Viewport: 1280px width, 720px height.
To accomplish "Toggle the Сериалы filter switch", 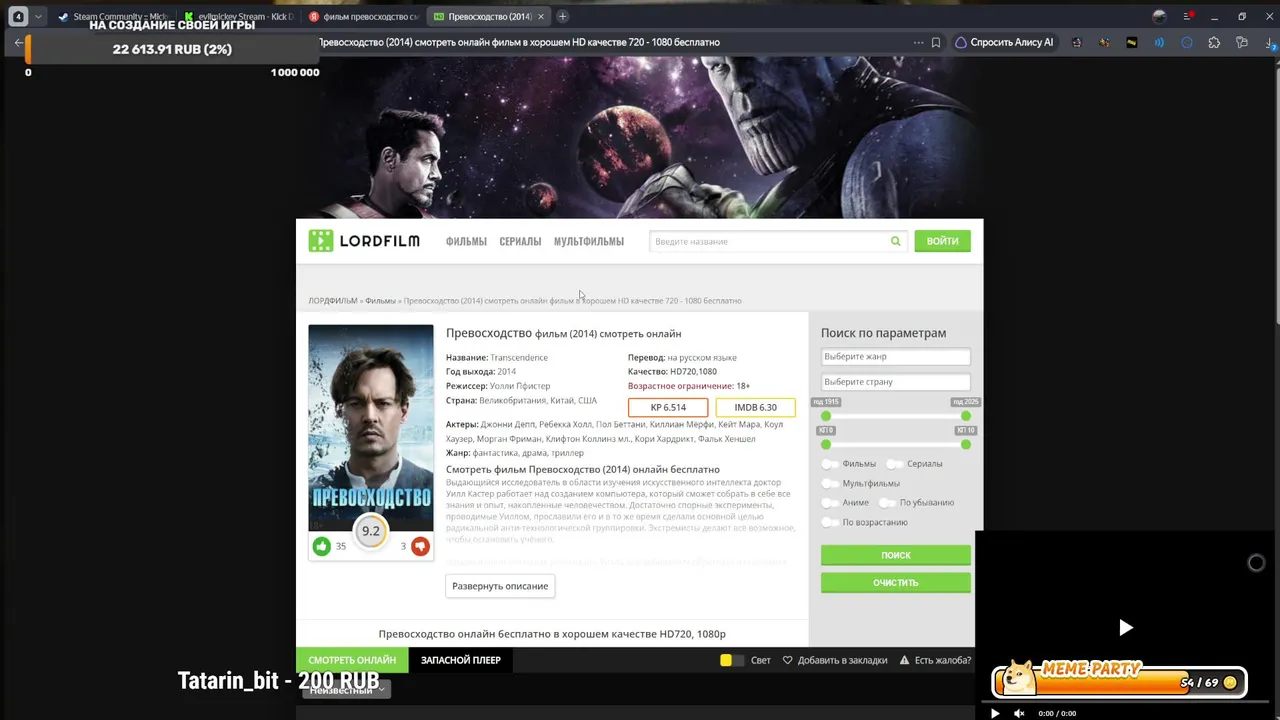I will [x=895, y=464].
